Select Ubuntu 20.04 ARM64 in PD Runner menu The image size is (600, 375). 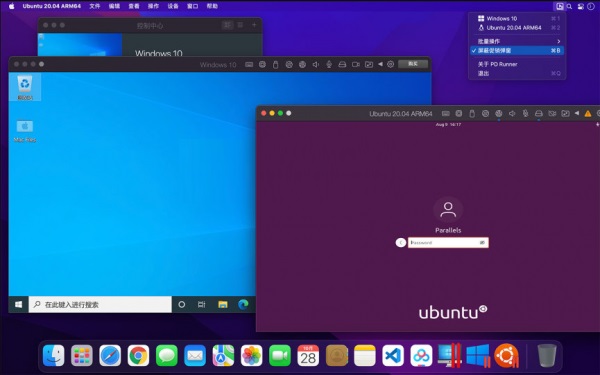tap(517, 28)
